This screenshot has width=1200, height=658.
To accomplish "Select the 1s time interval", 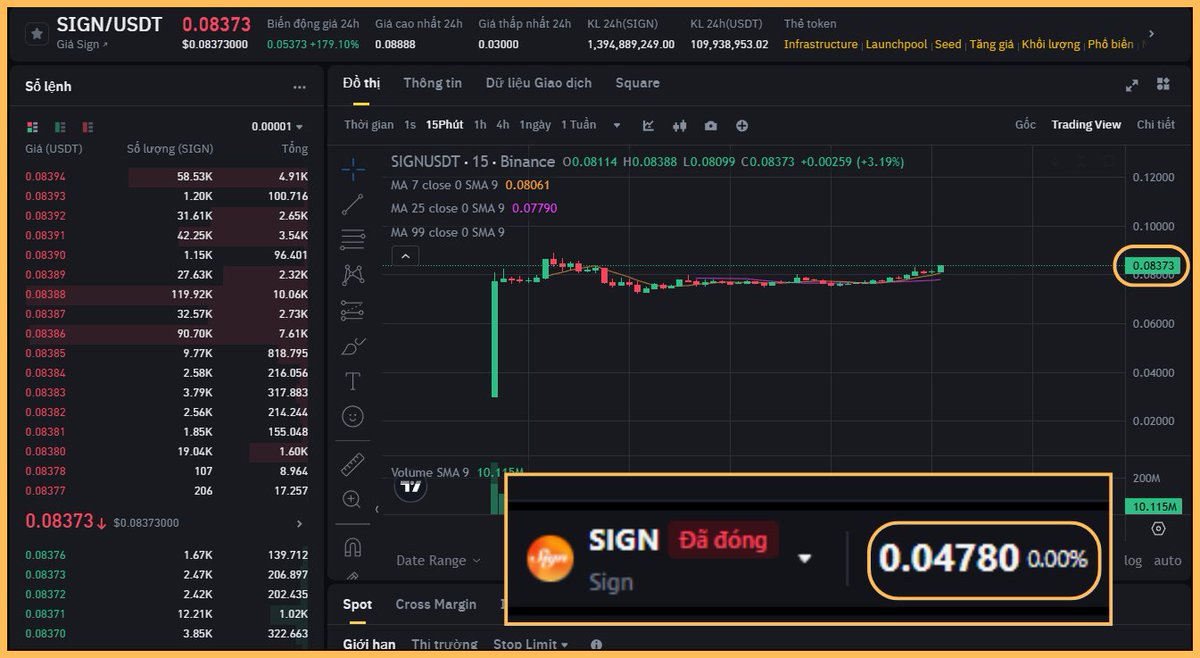I will tap(410, 125).
